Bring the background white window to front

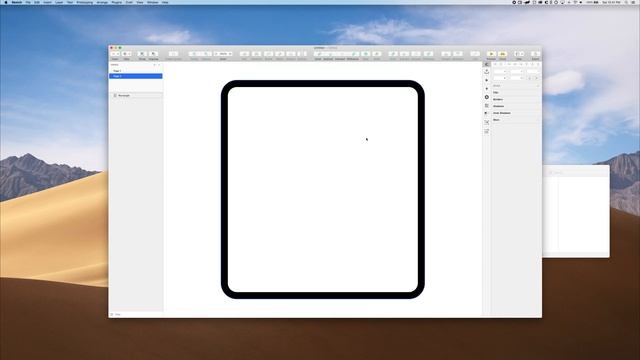(x=576, y=212)
